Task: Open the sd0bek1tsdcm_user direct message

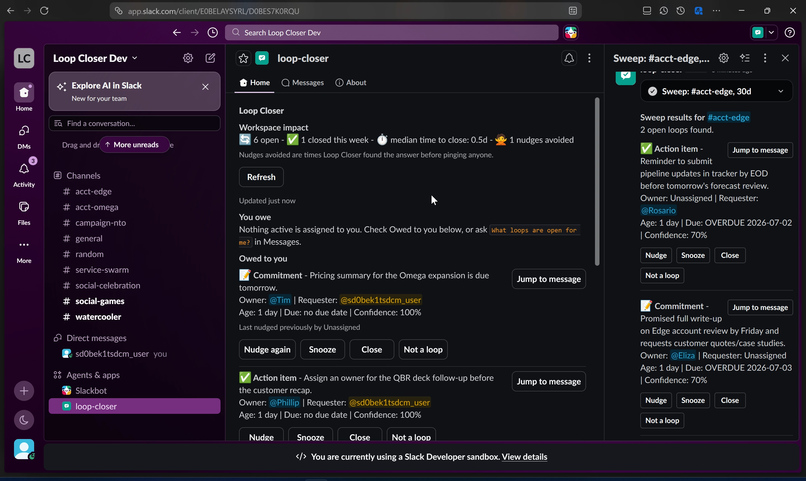Action: [134, 354]
